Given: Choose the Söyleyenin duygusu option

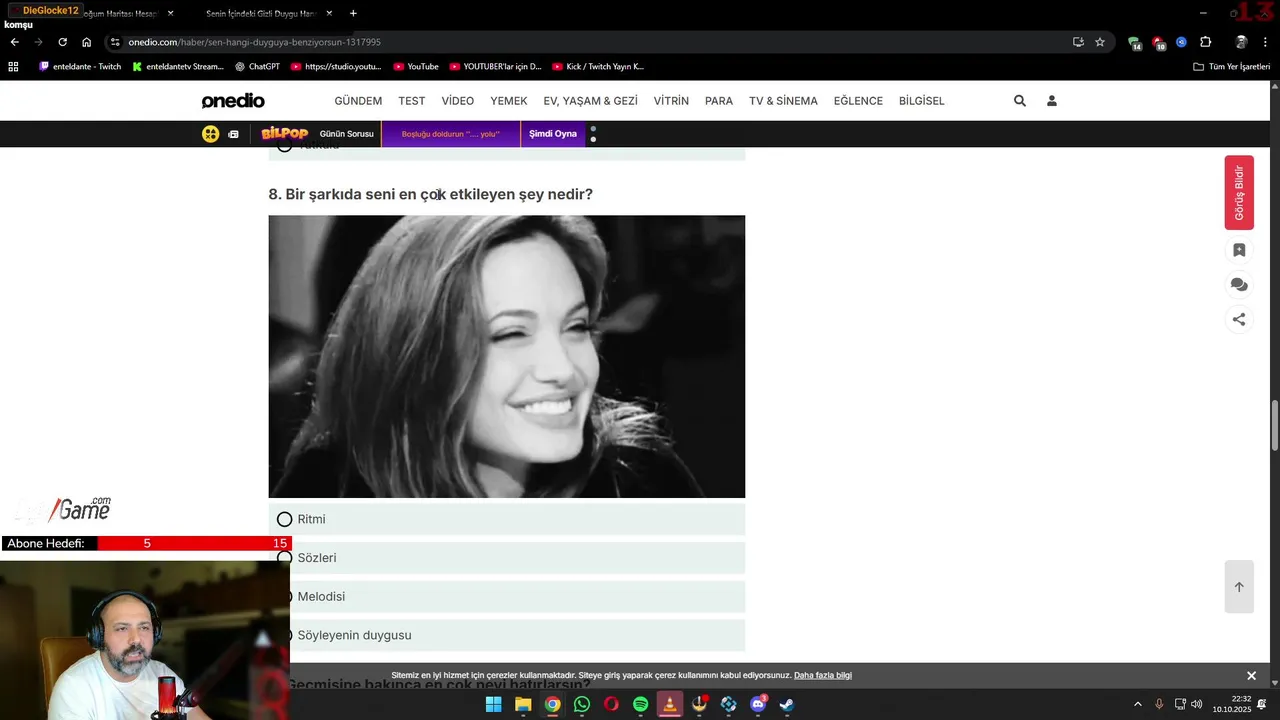Looking at the screenshot, I should pyautogui.click(x=506, y=635).
